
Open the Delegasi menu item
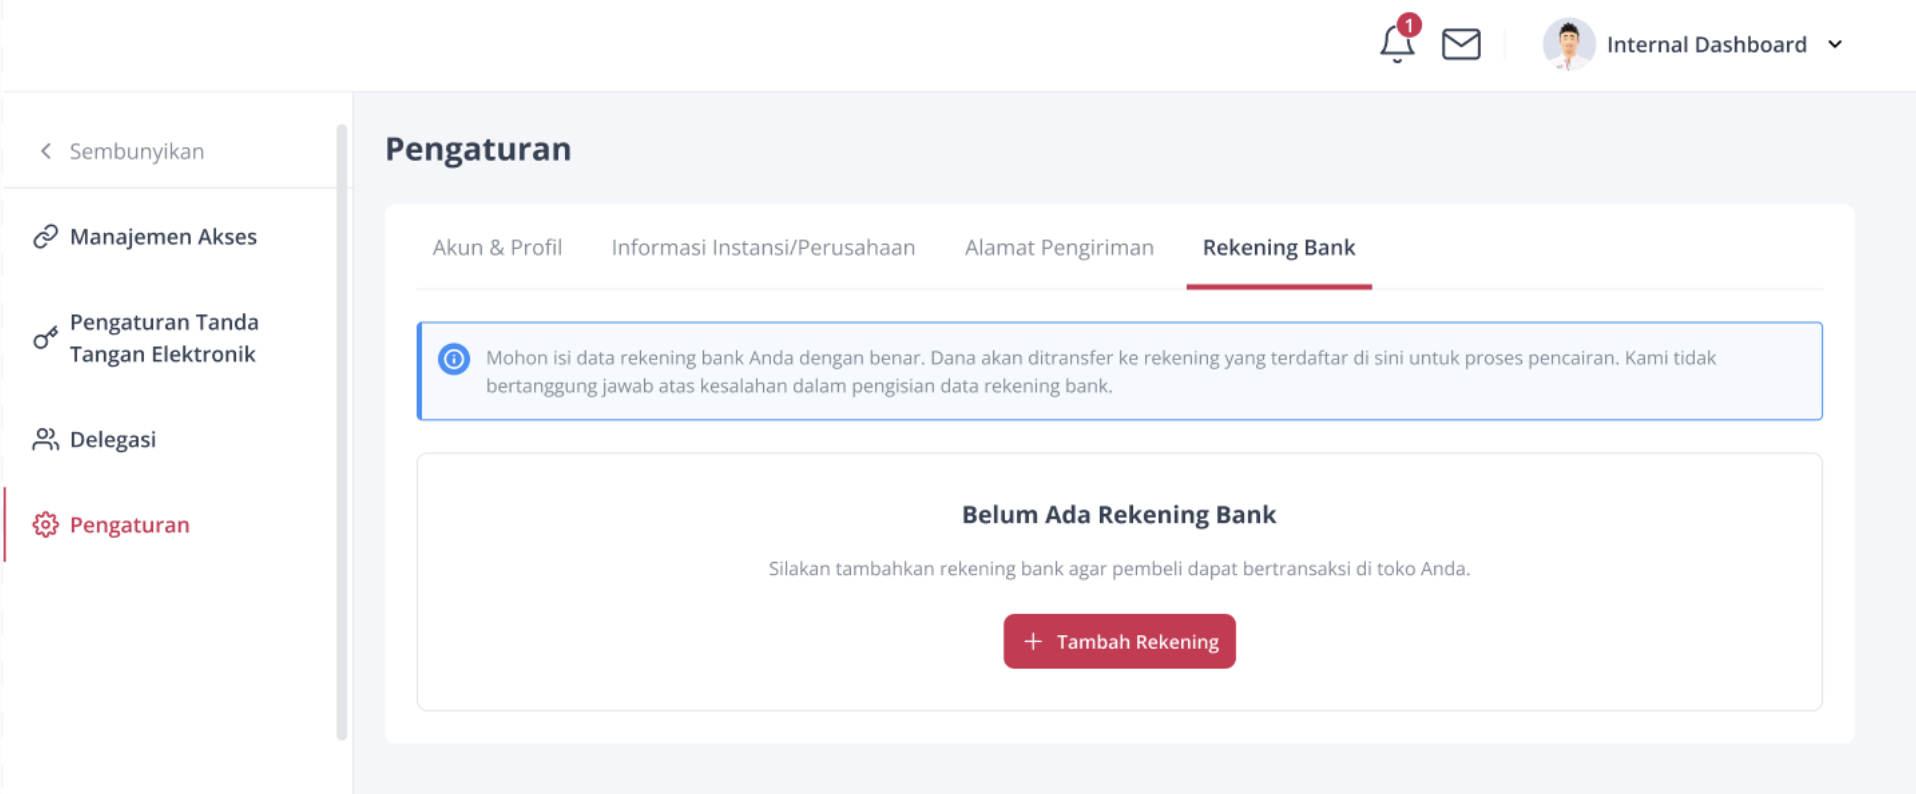113,439
